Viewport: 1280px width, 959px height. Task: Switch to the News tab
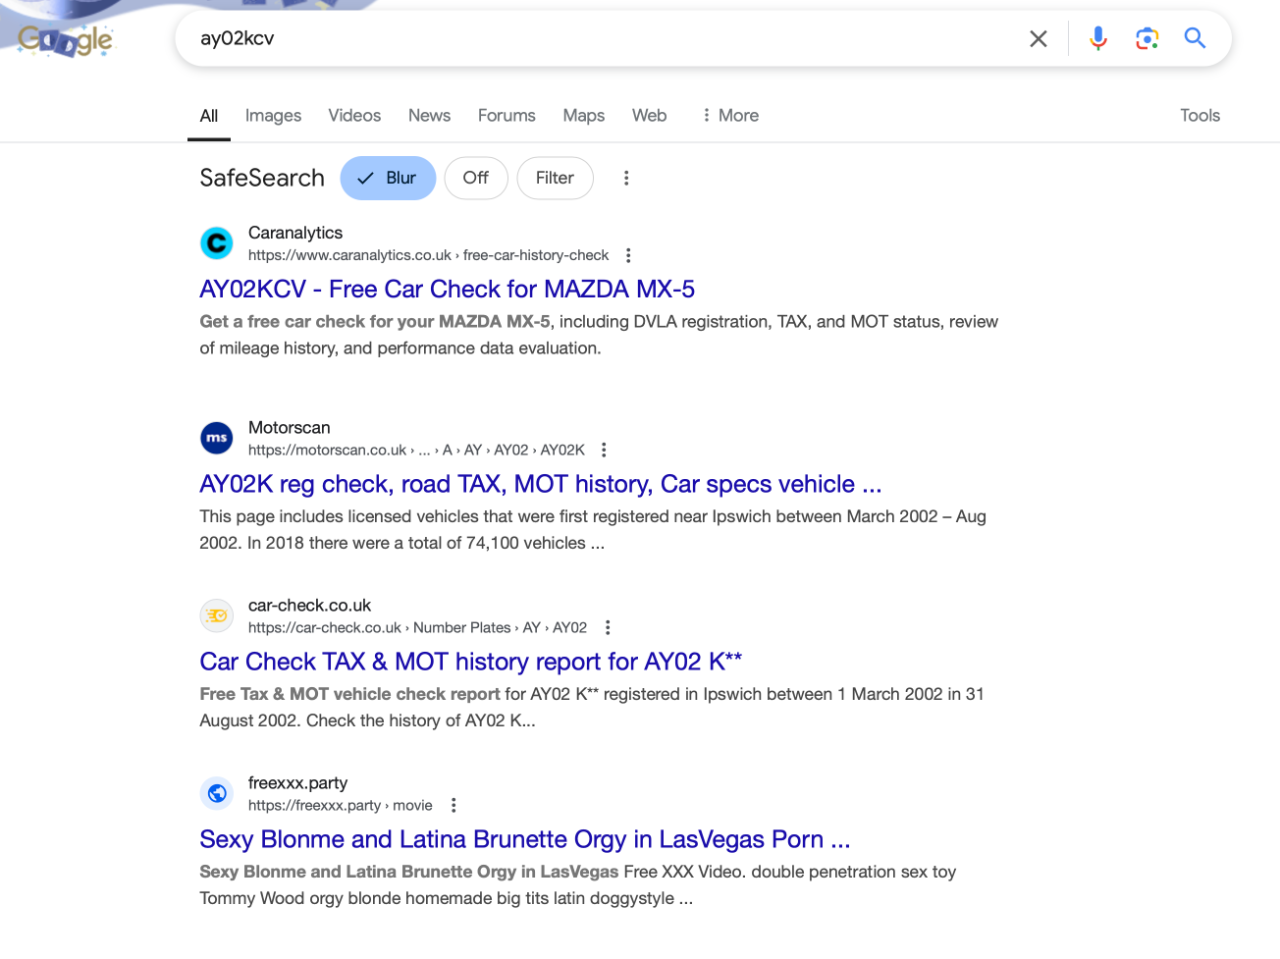tap(429, 115)
